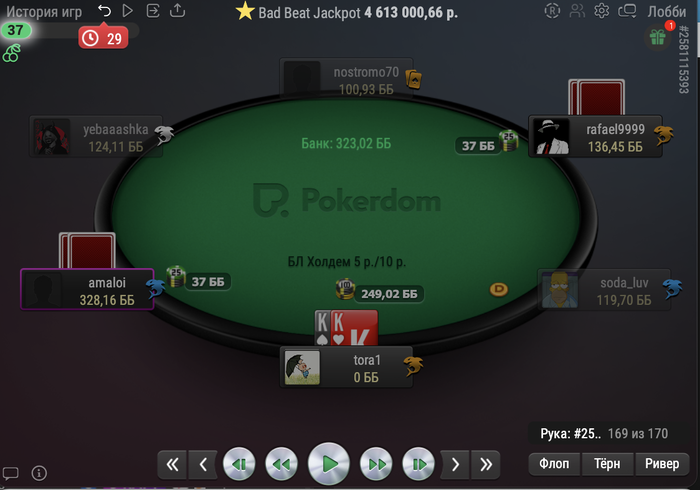Step back one action in replay

[x=239, y=465]
